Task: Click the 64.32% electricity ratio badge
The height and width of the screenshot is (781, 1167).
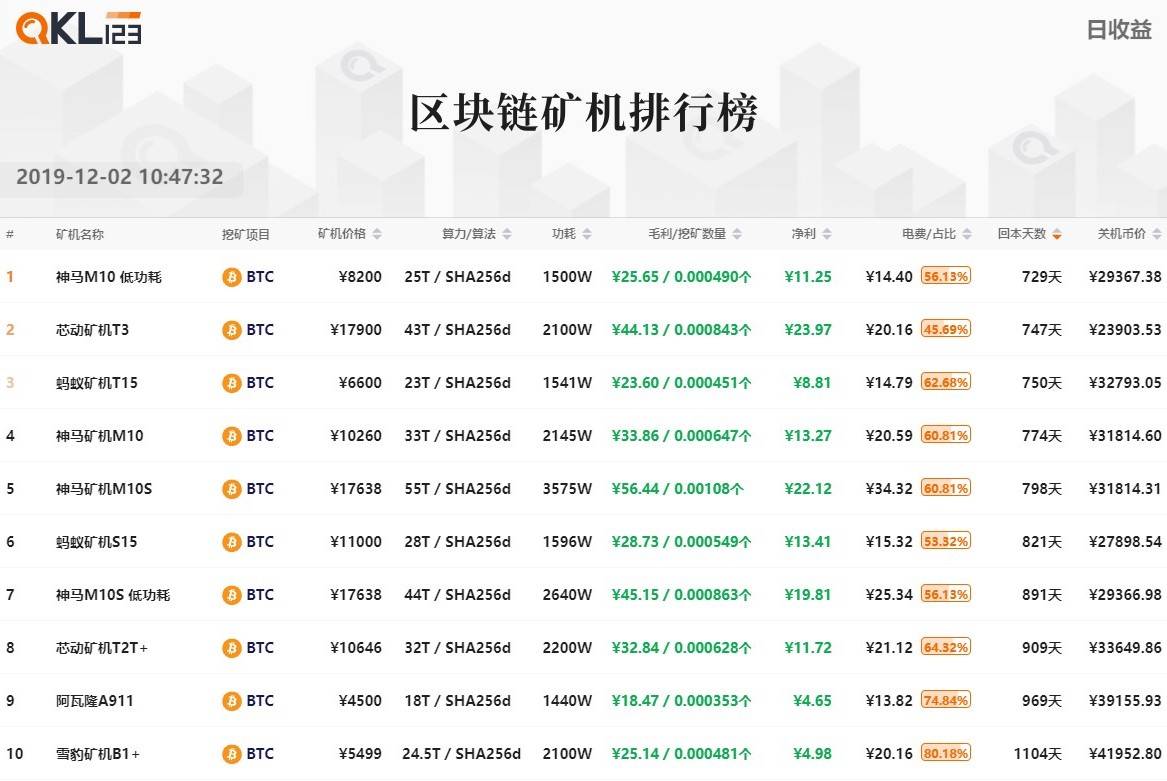Action: point(945,647)
